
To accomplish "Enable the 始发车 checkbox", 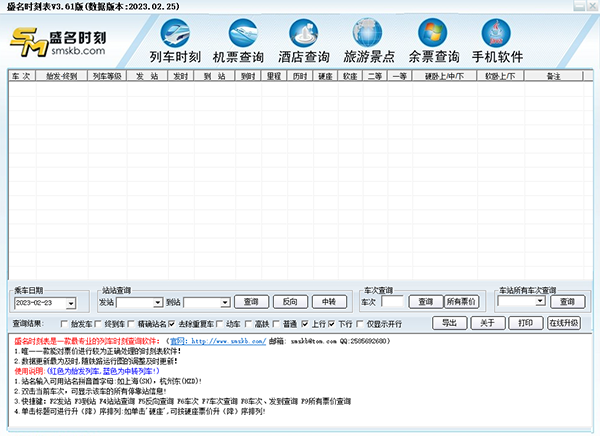I will click(x=65, y=324).
